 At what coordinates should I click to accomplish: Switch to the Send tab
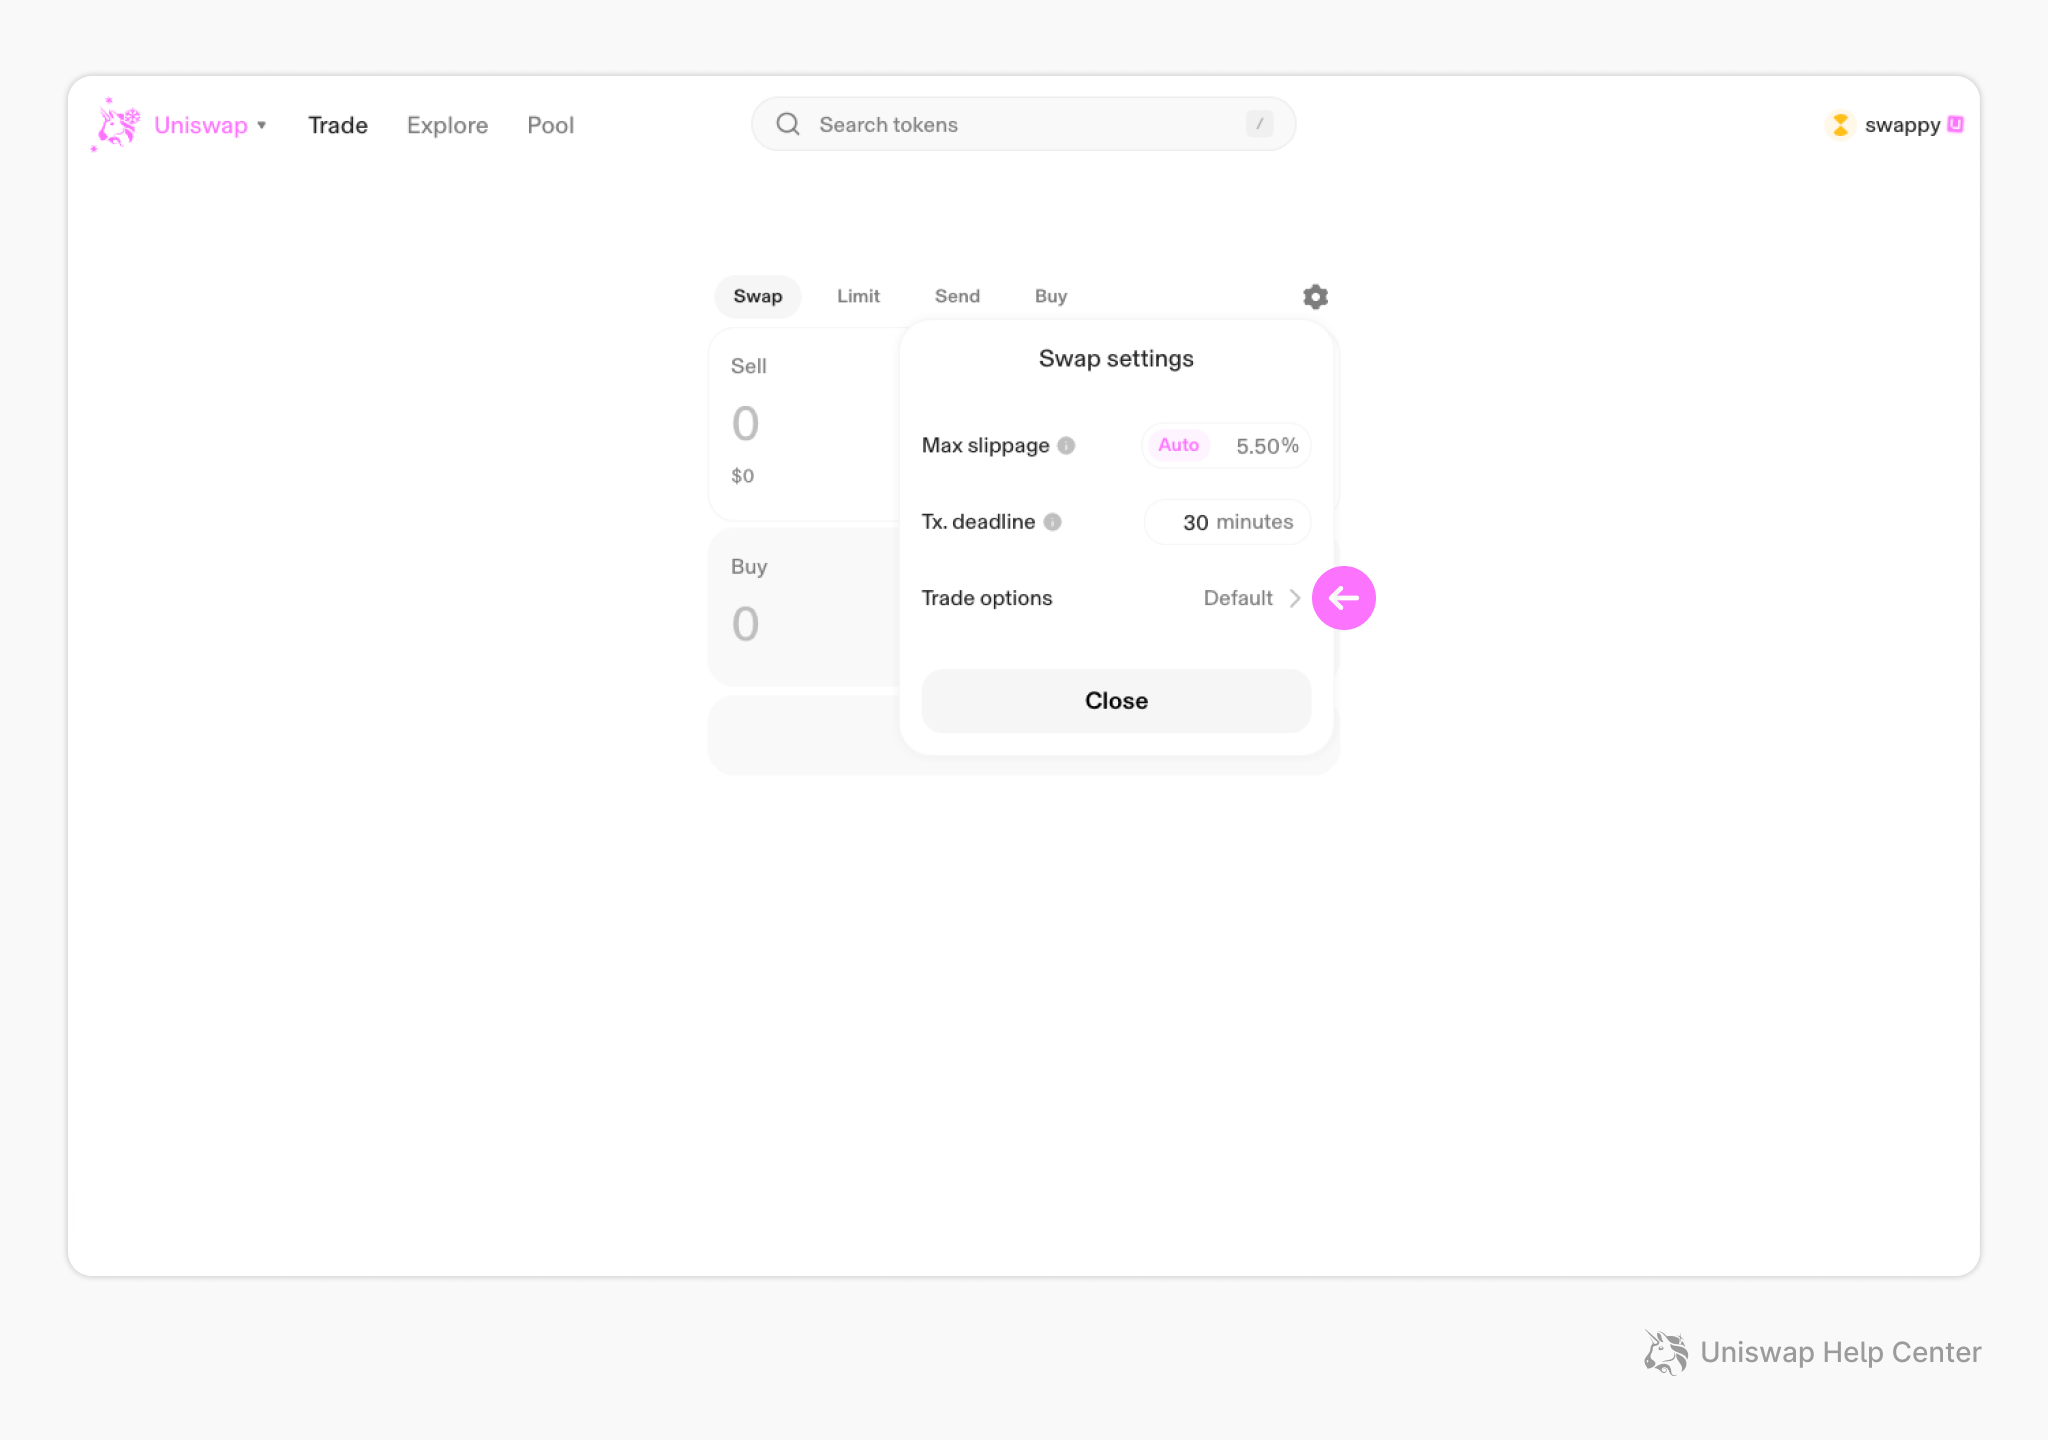957,296
